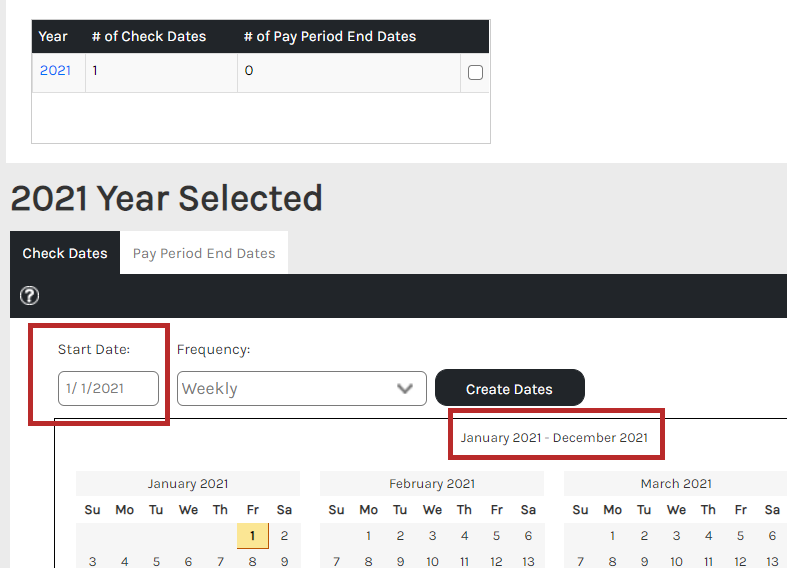Select March 5 in the calendar

point(740,536)
